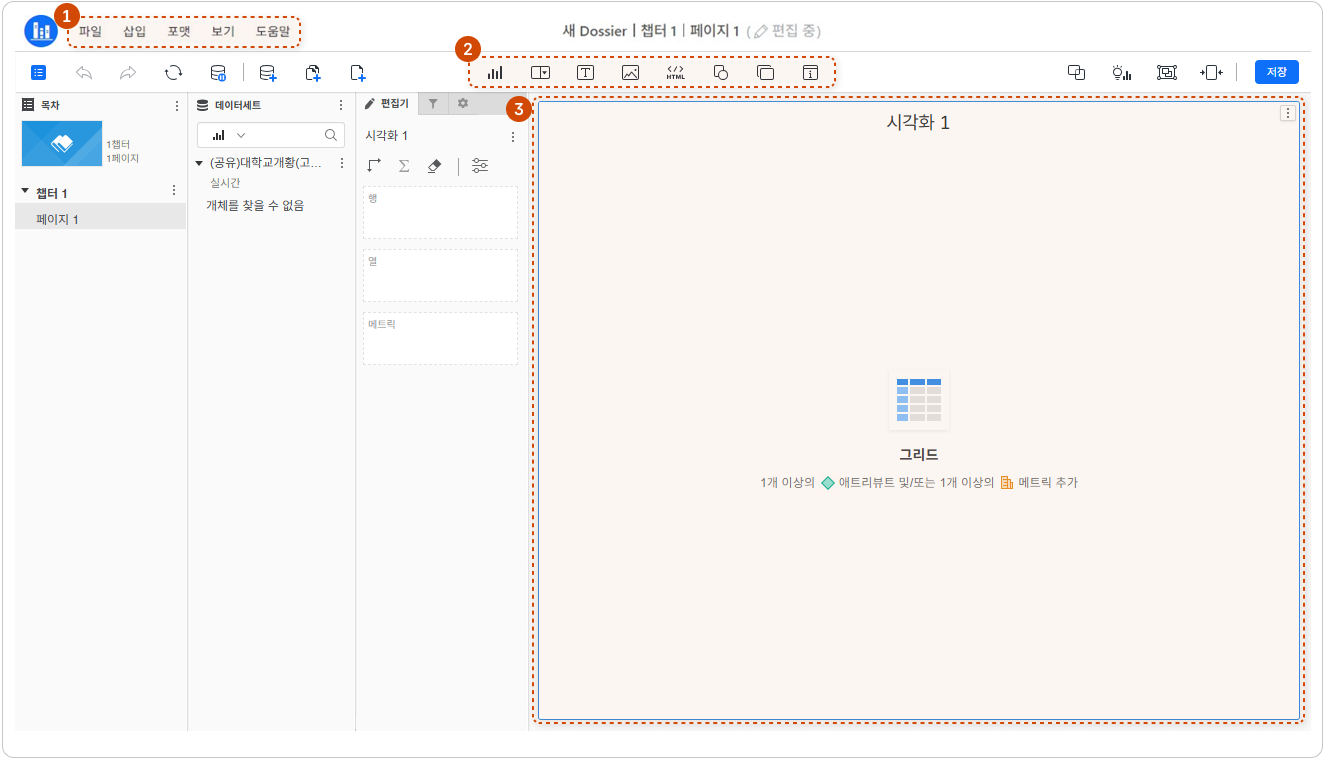Click the redo arrow icon
The height and width of the screenshot is (760, 1325).
click(128, 72)
